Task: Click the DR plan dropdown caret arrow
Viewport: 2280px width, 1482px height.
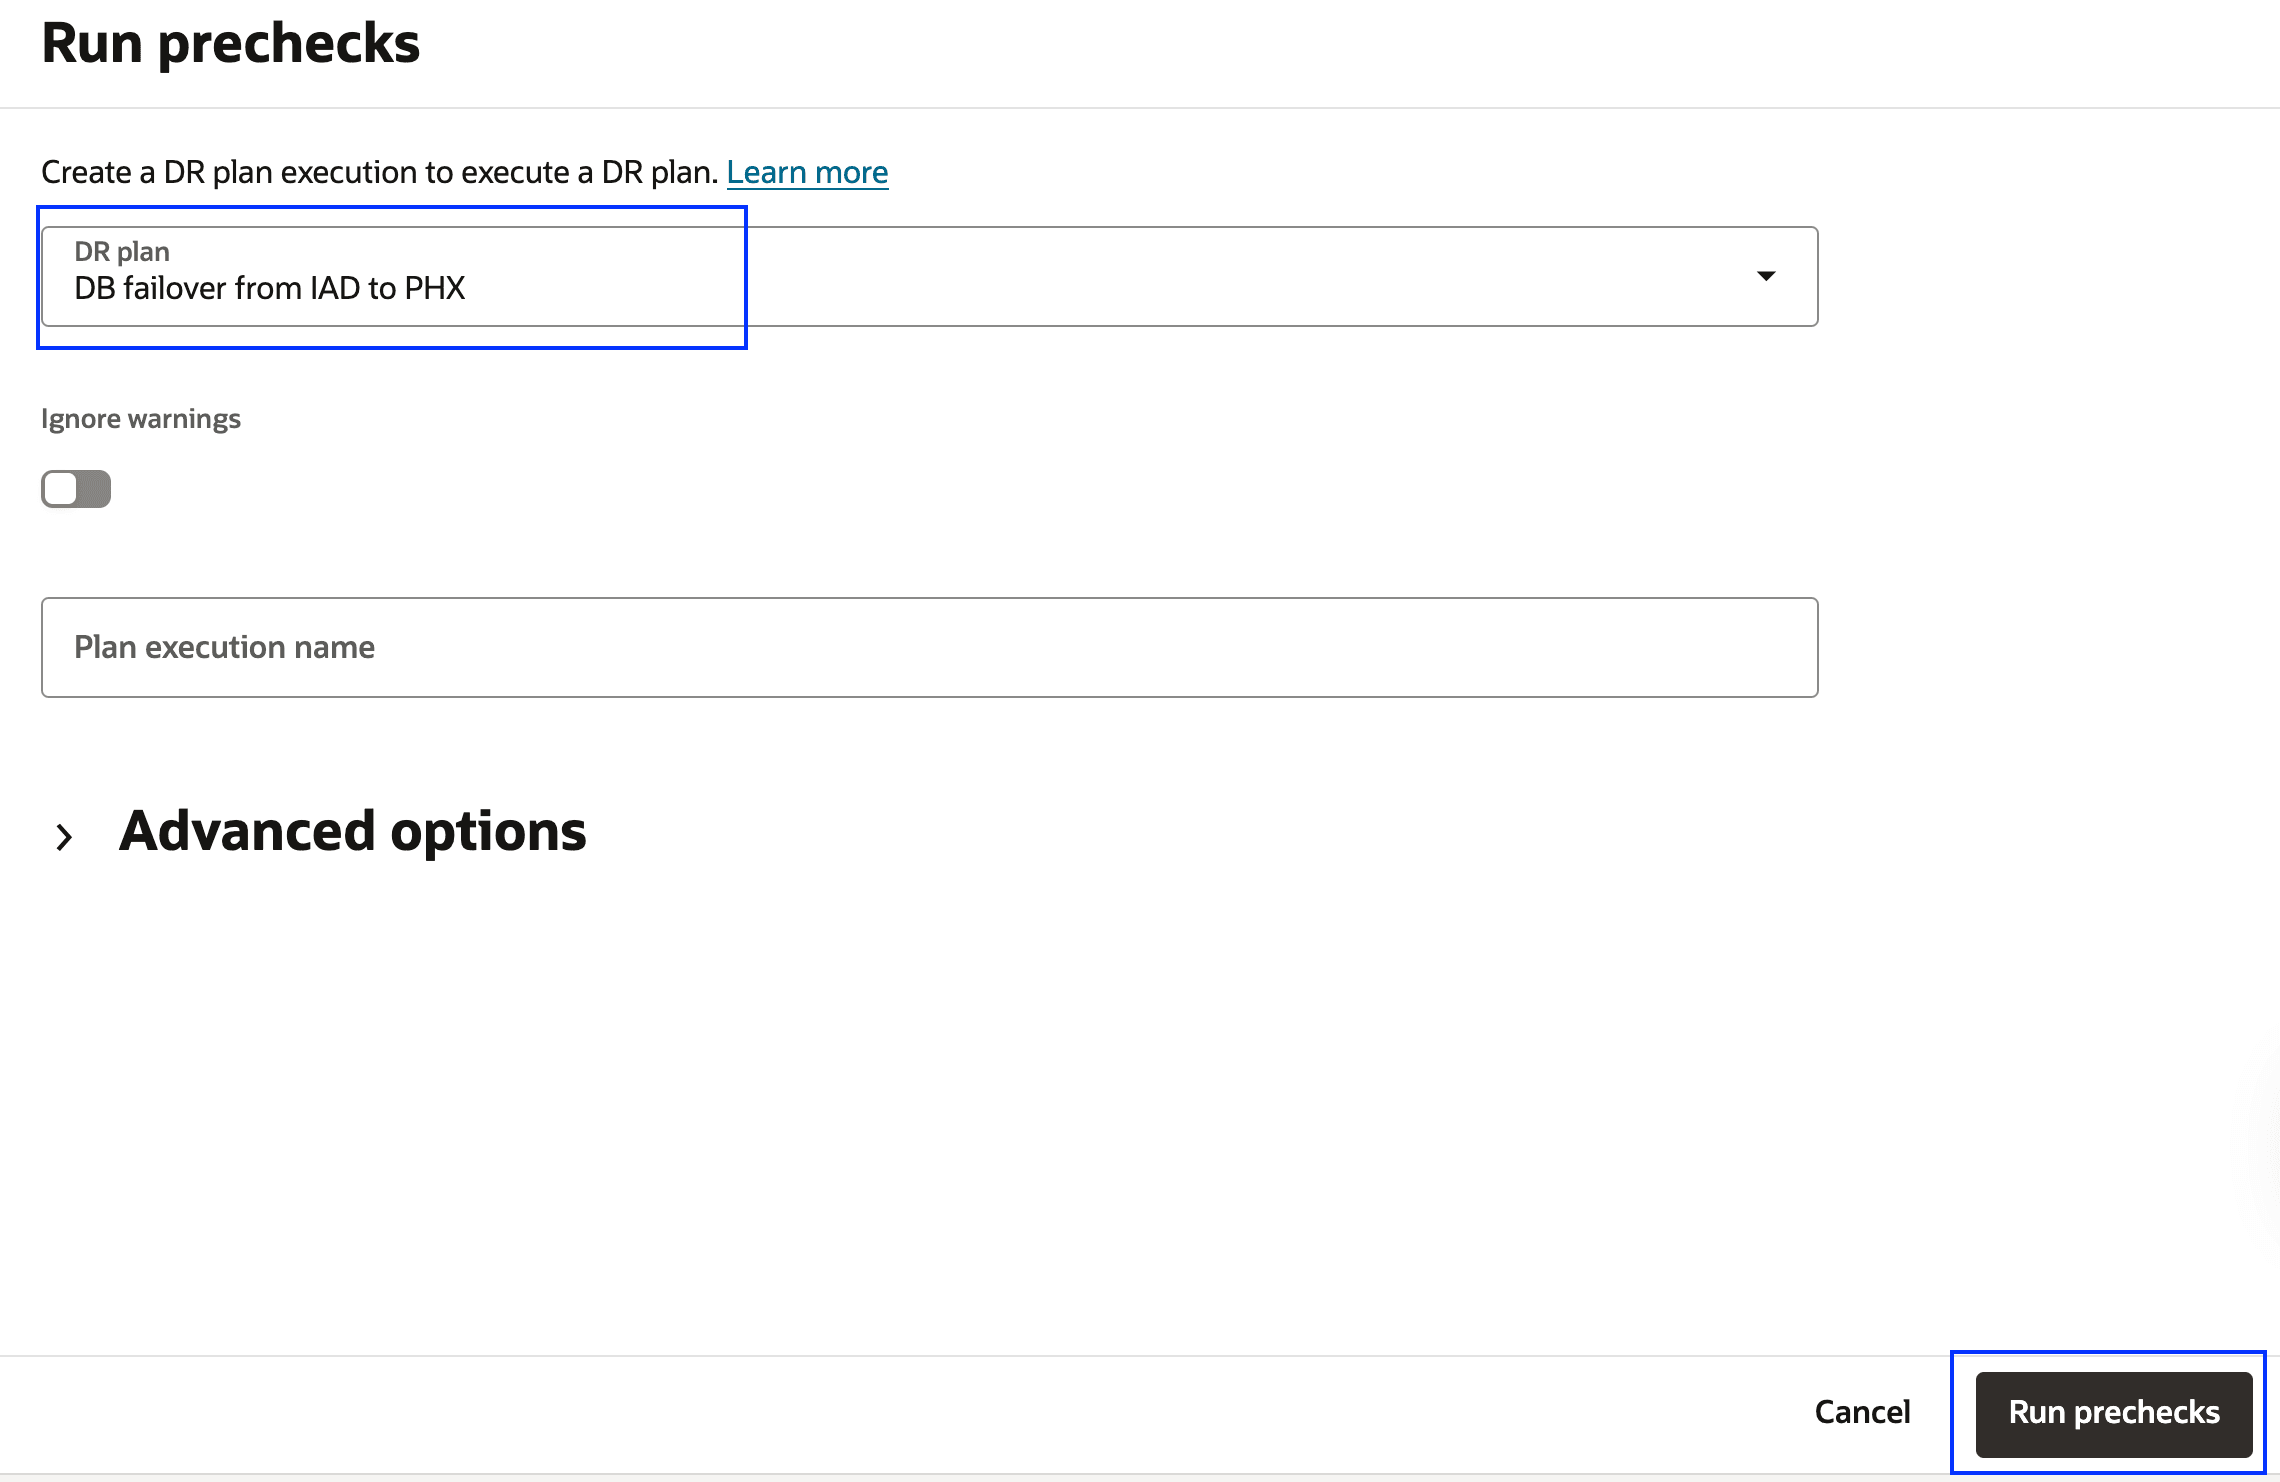Action: (1766, 276)
